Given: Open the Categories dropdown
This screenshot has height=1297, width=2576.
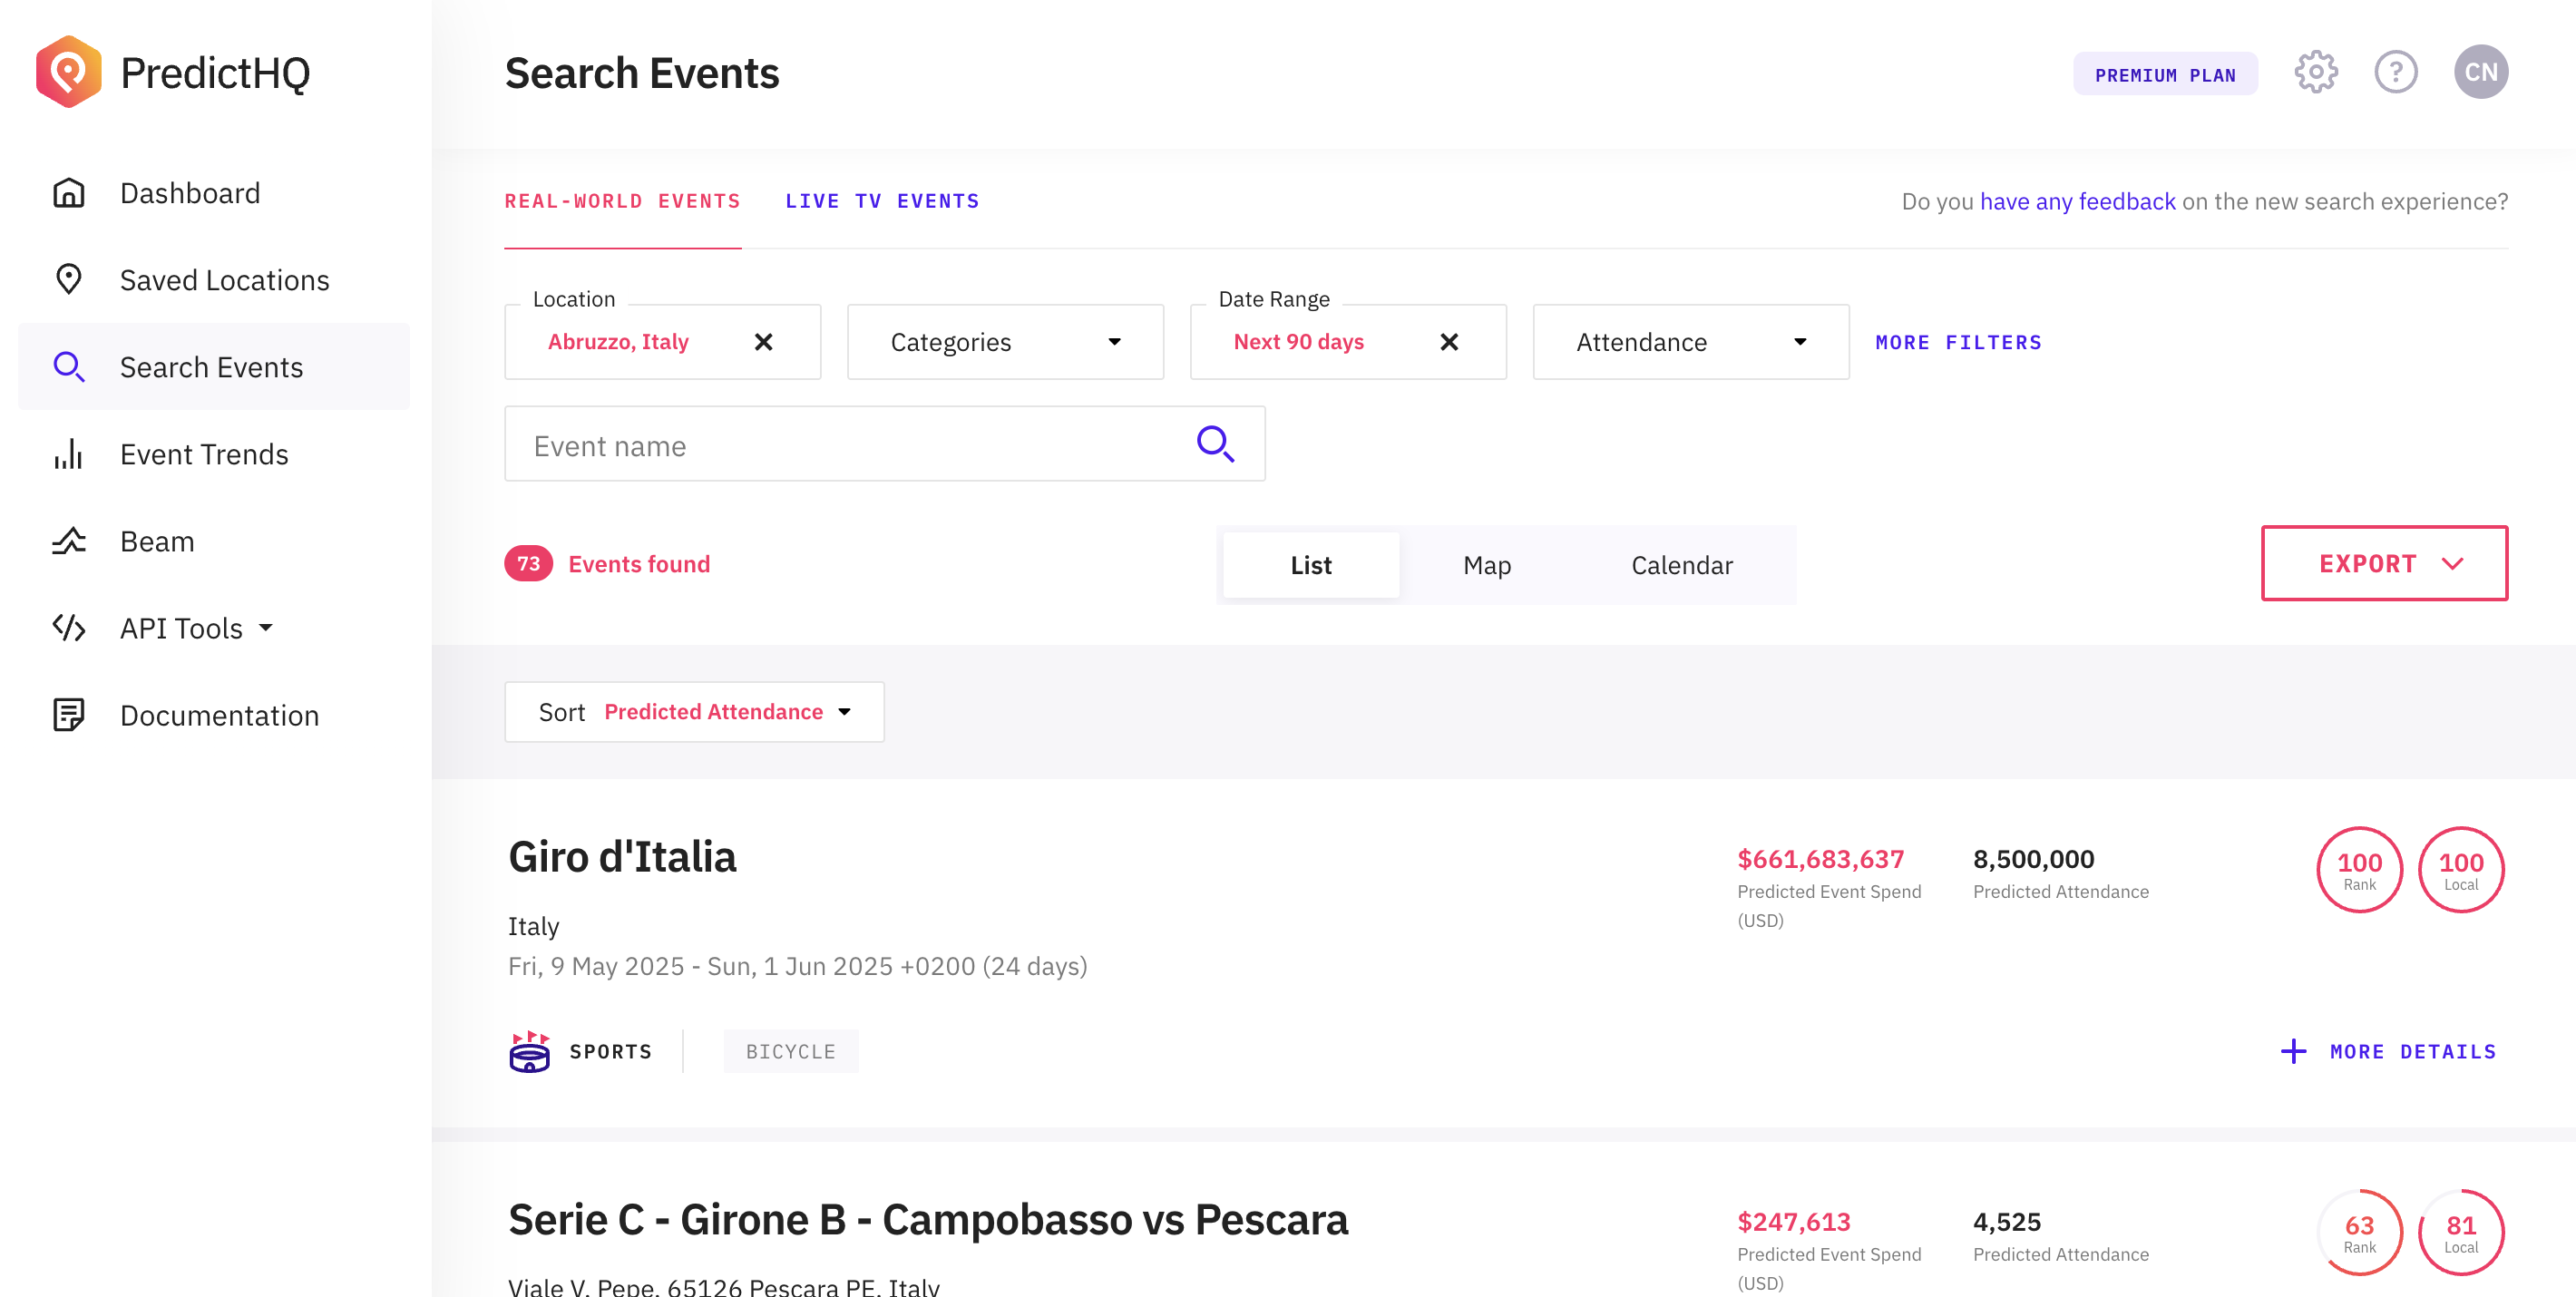Looking at the screenshot, I should [x=1005, y=342].
